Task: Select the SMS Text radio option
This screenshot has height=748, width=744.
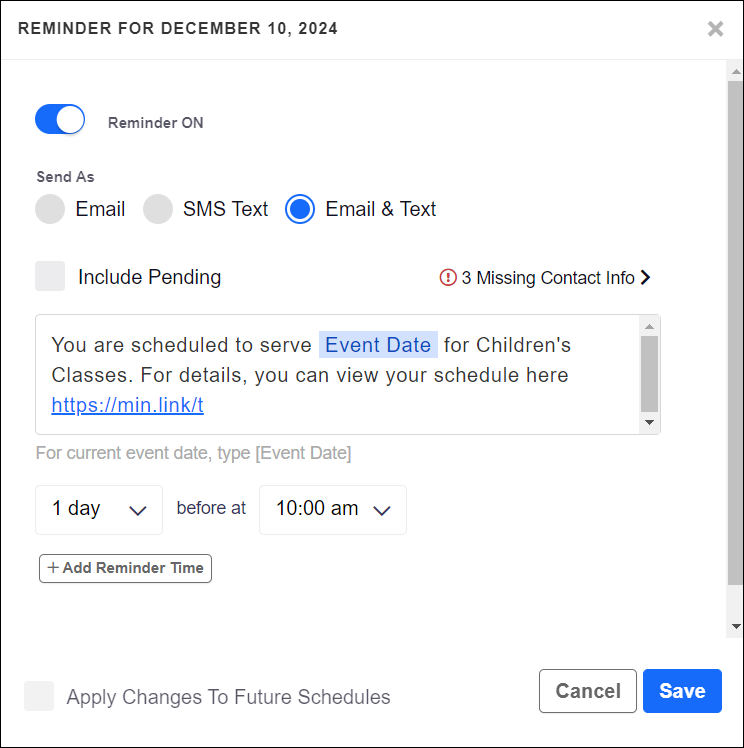Action: [158, 209]
